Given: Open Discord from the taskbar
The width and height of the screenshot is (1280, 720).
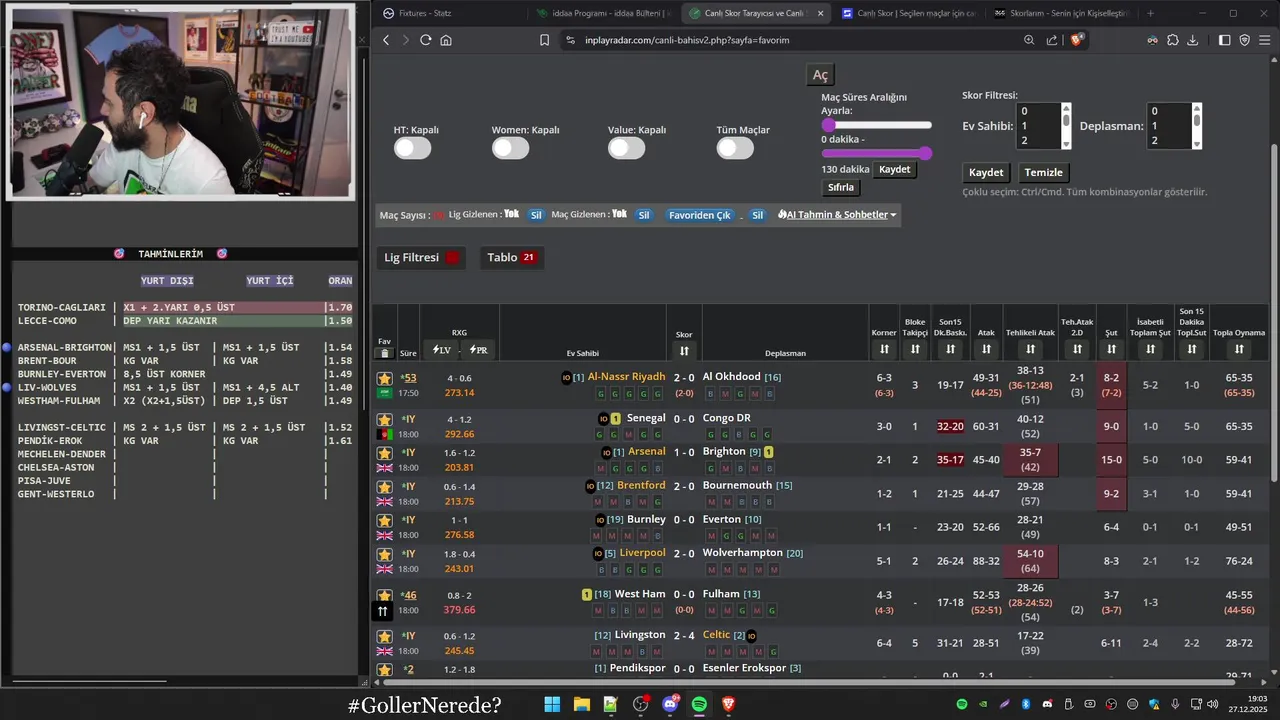Looking at the screenshot, I should [x=670, y=704].
